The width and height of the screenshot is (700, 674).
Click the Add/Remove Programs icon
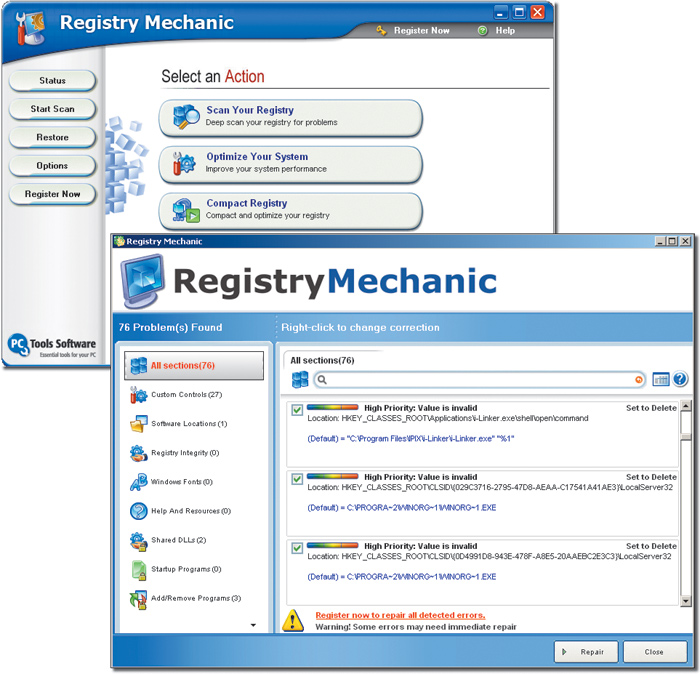(x=138, y=599)
